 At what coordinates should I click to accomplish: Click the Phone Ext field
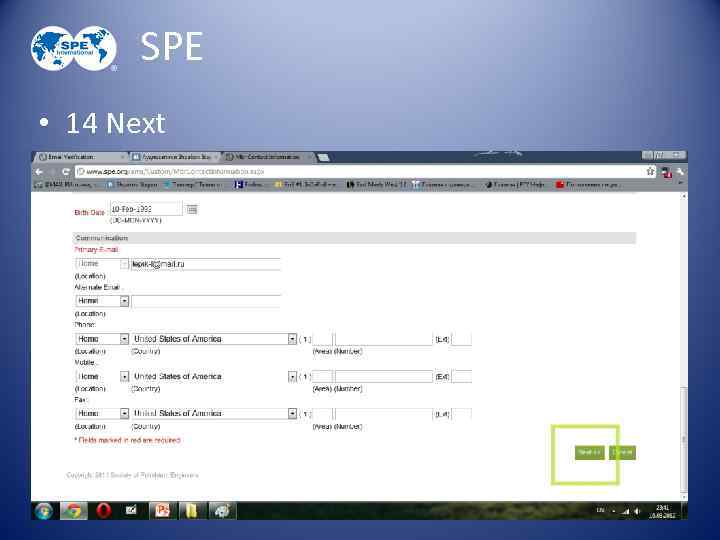pos(461,339)
